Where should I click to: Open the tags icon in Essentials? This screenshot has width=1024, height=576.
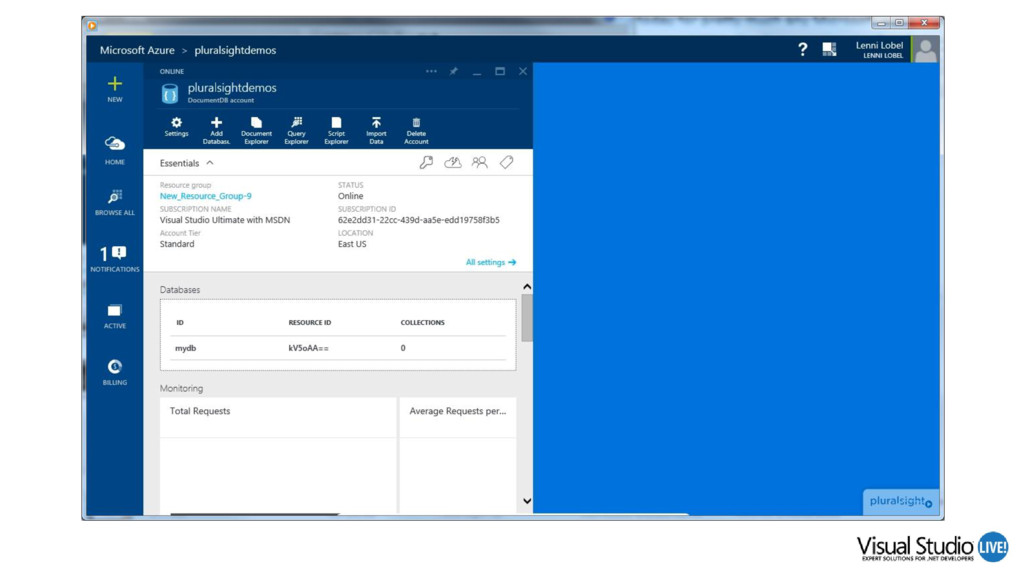point(506,163)
